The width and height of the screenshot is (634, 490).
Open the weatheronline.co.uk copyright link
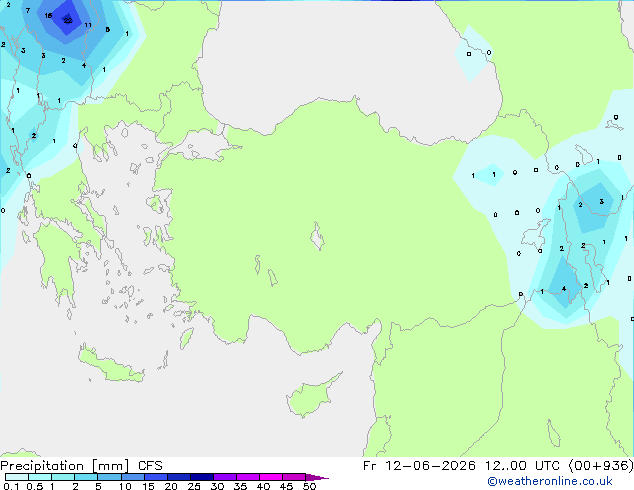pos(550,481)
